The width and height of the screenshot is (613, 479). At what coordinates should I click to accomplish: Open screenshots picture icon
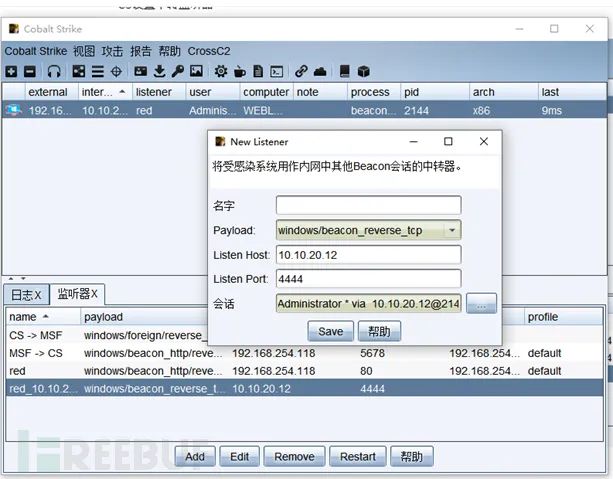[196, 71]
